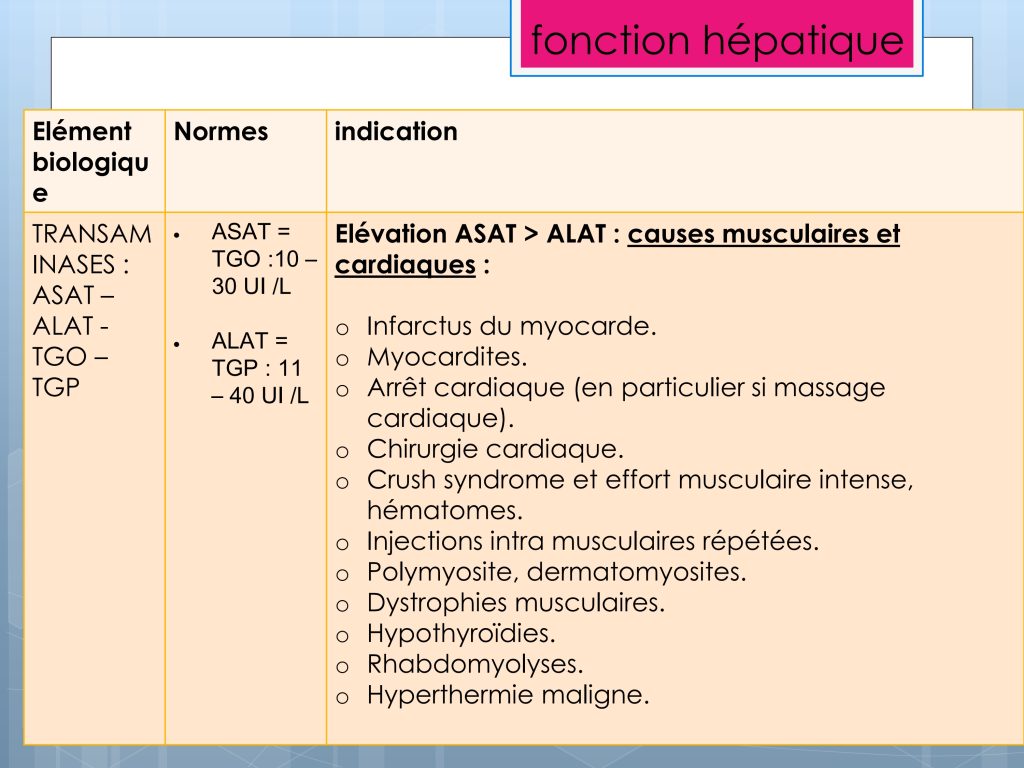Click the 'Arrêt cardiaque (en particulier si massage' line
The height and width of the screenshot is (768, 1024).
click(626, 387)
